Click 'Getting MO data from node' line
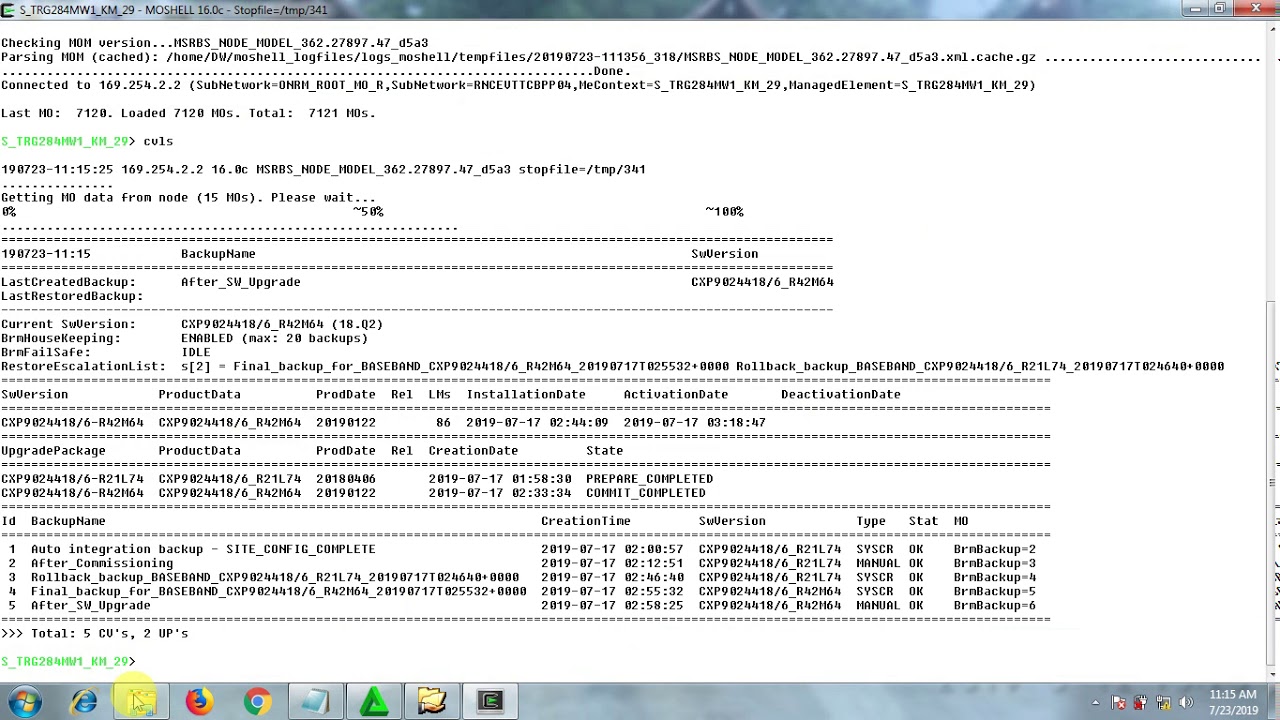1280x720 pixels. click(x=188, y=197)
